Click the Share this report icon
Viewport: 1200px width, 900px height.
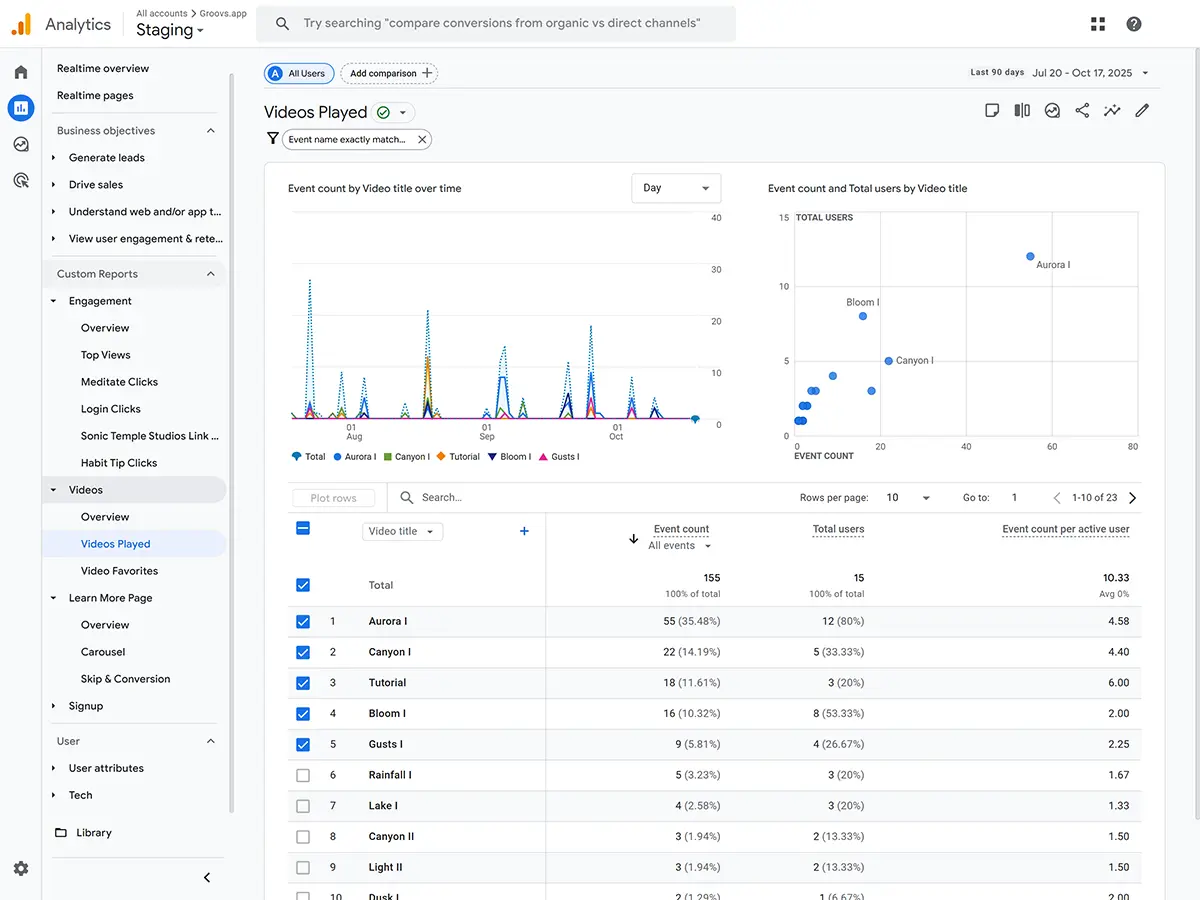pos(1082,111)
